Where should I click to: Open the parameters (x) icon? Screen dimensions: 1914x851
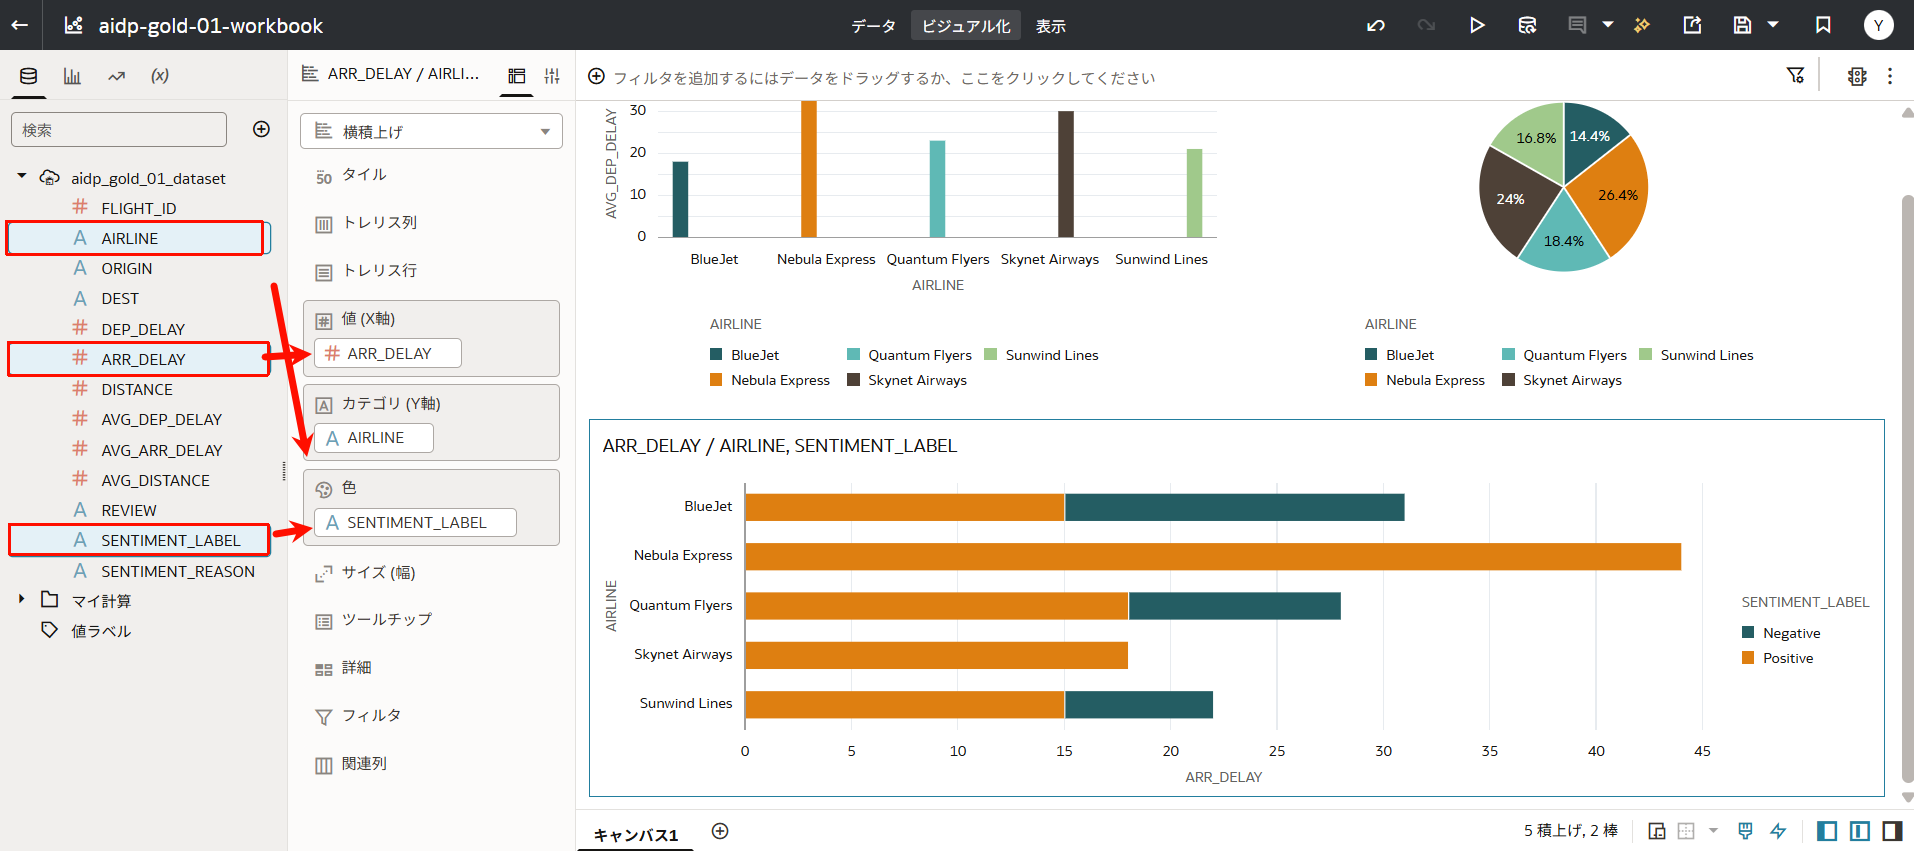point(160,76)
